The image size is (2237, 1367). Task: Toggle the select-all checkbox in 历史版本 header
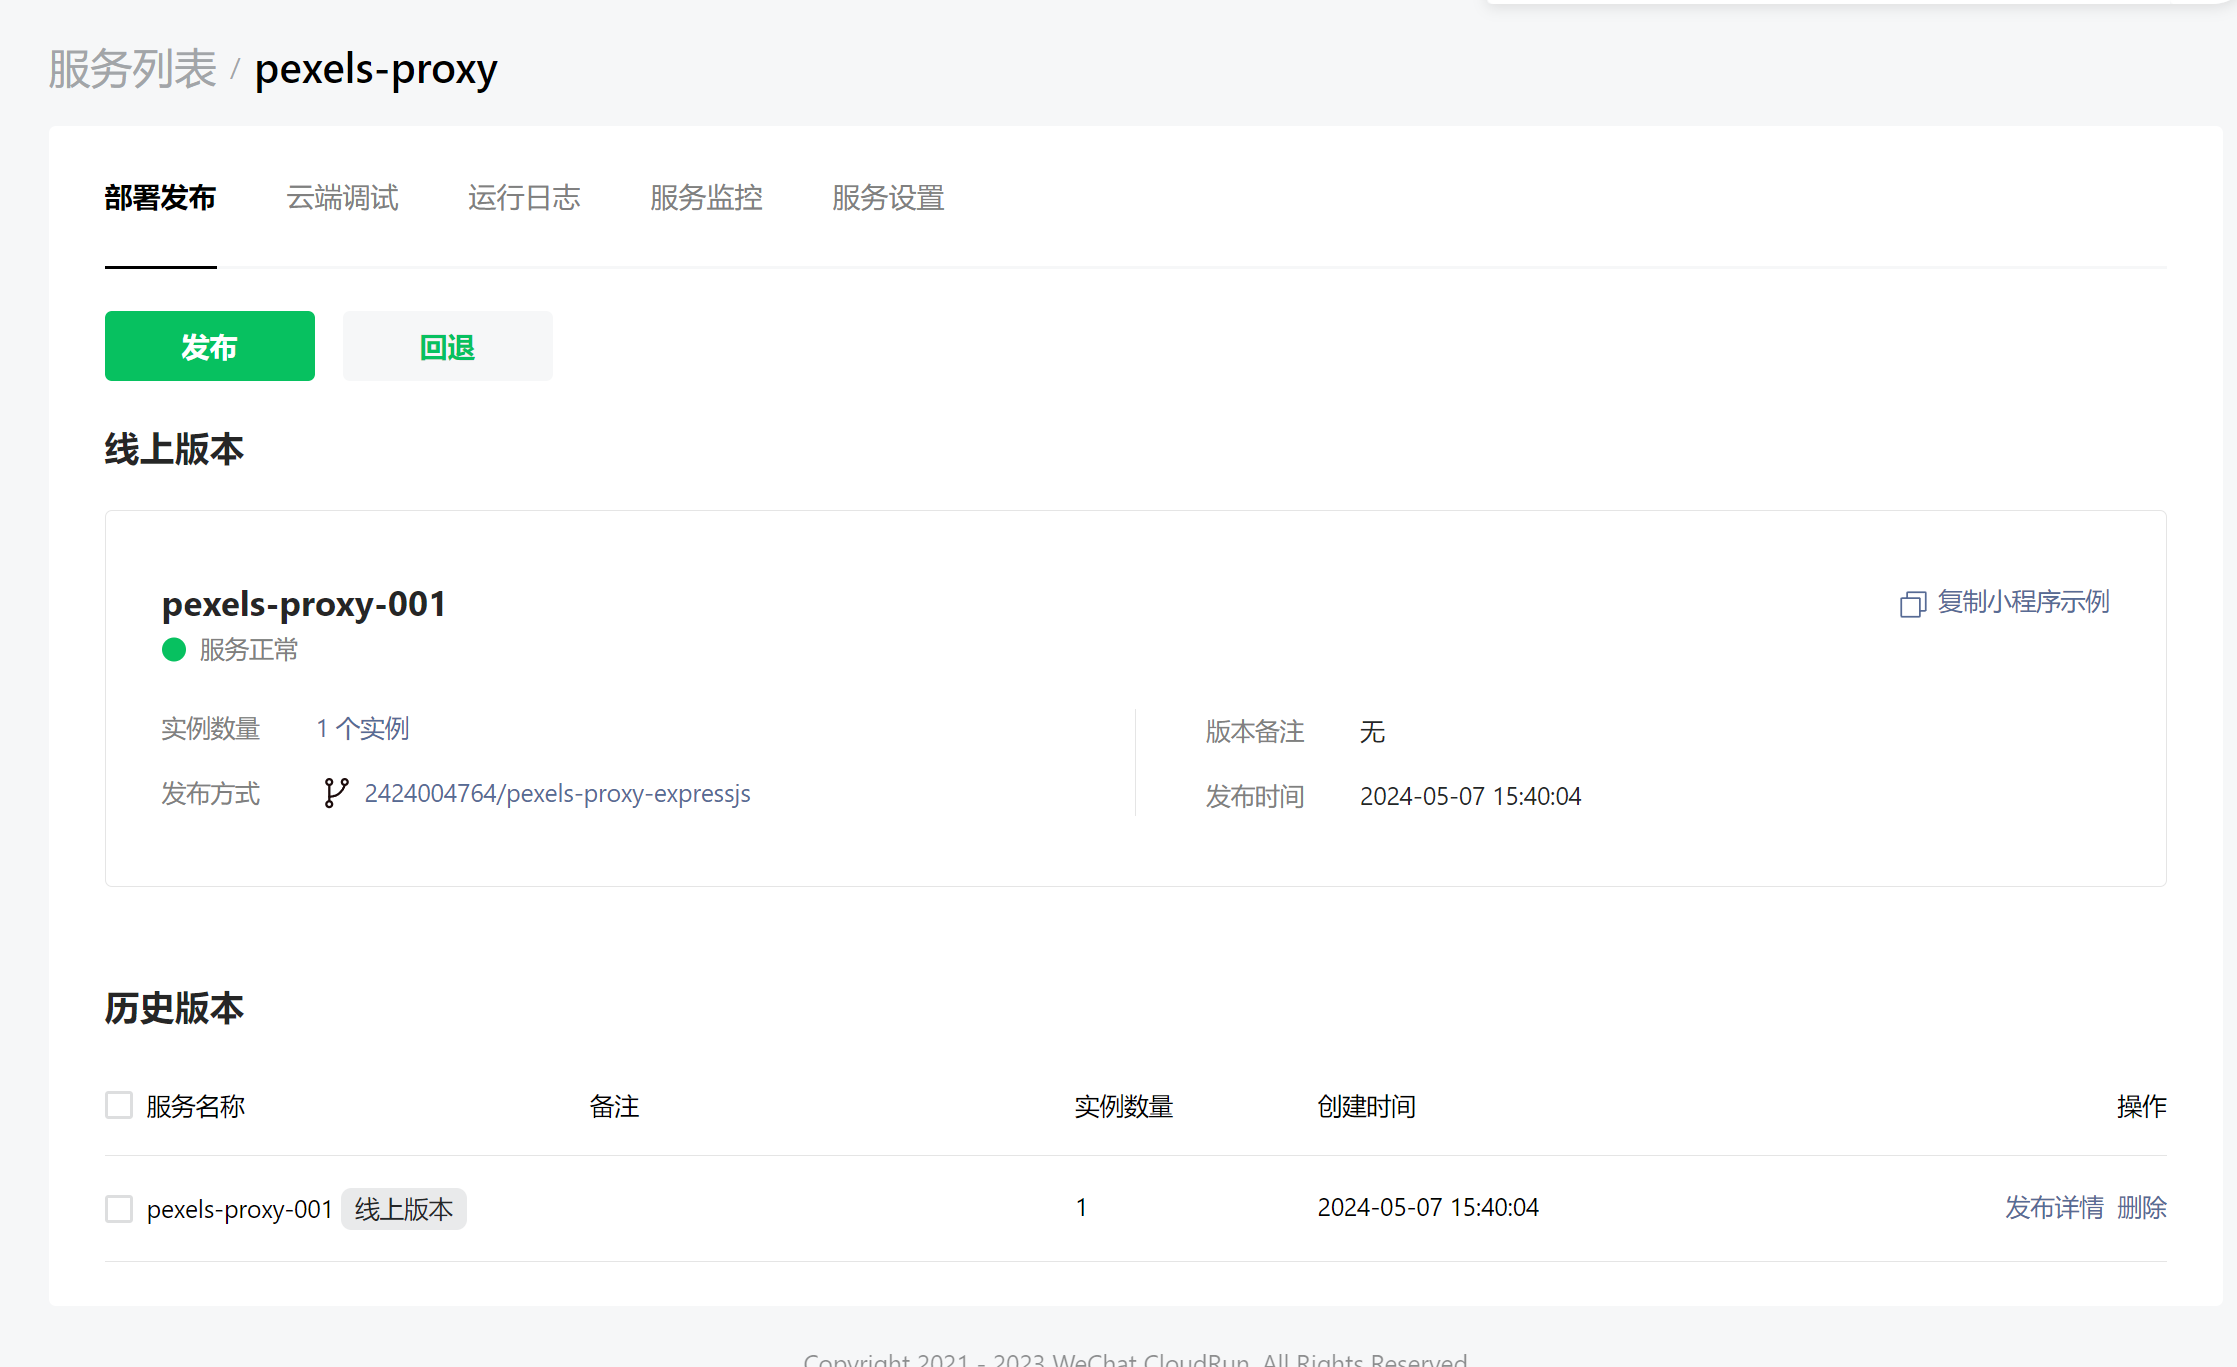coord(119,1105)
